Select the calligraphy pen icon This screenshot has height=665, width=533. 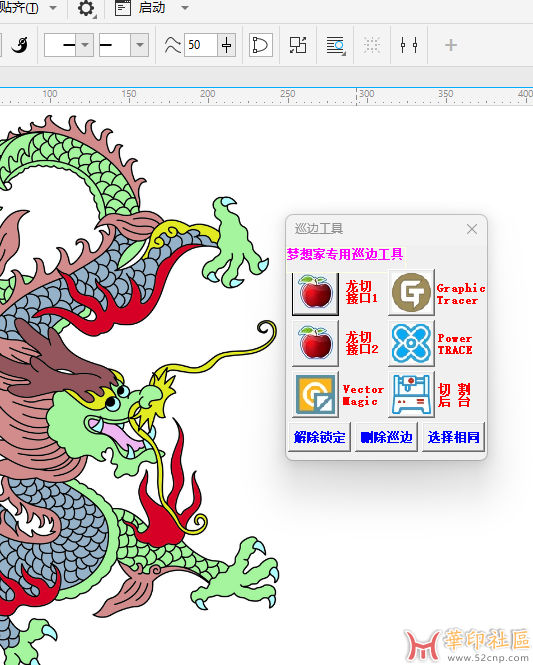20,45
